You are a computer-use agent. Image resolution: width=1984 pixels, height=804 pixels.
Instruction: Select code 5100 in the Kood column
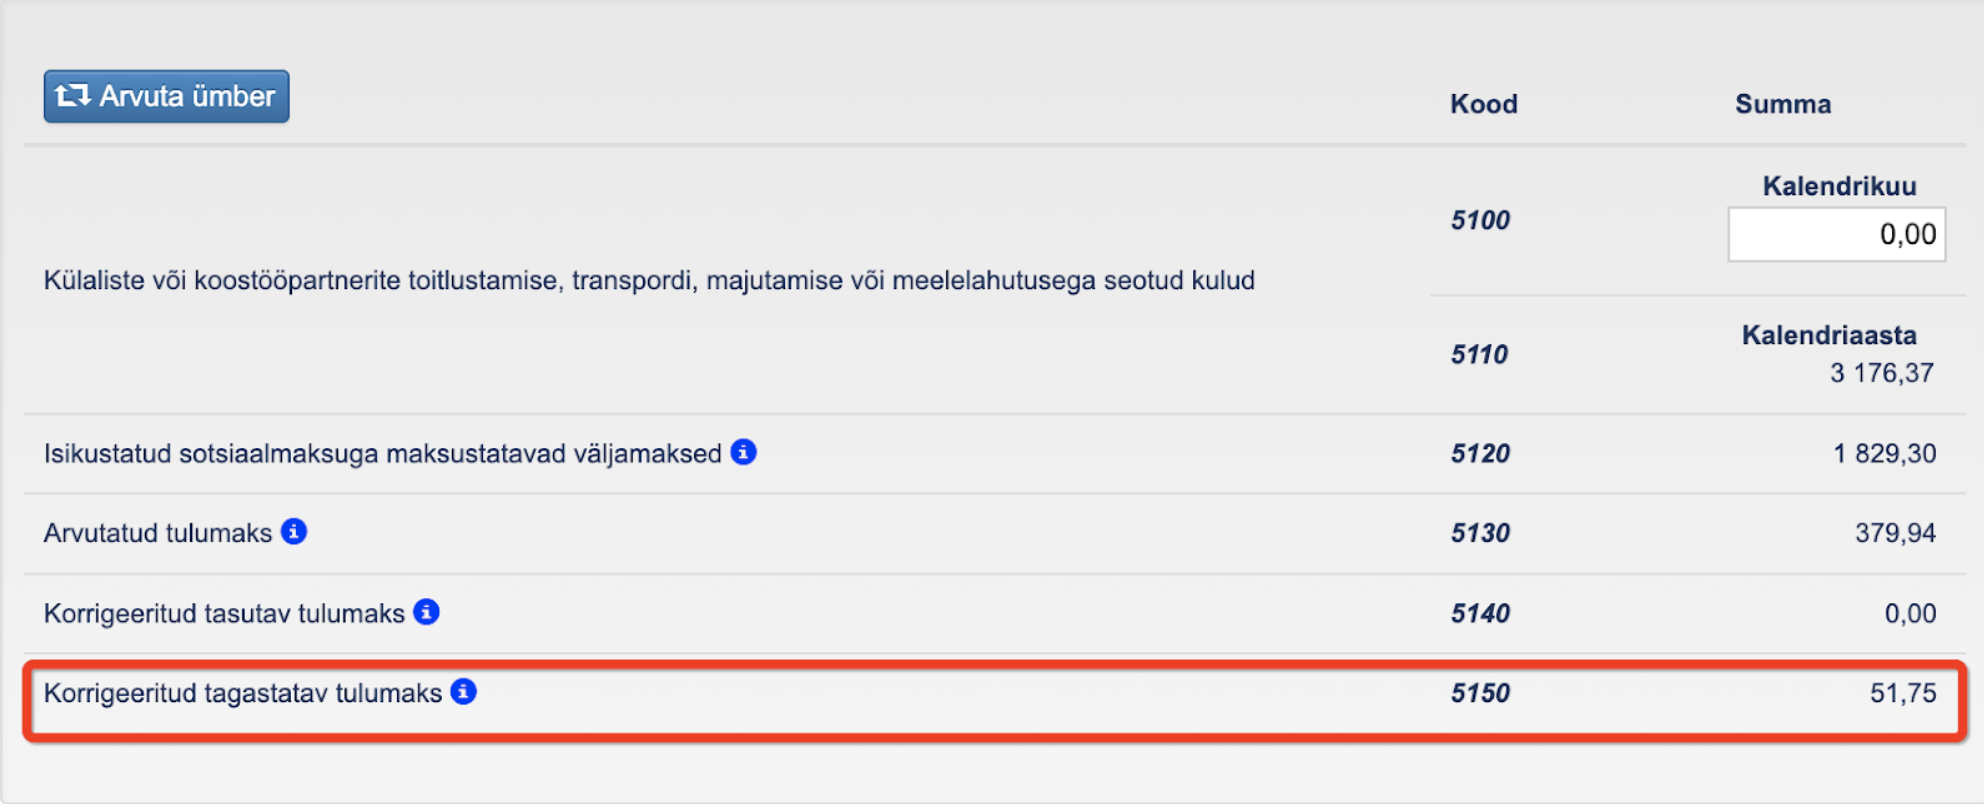pos(1480,220)
